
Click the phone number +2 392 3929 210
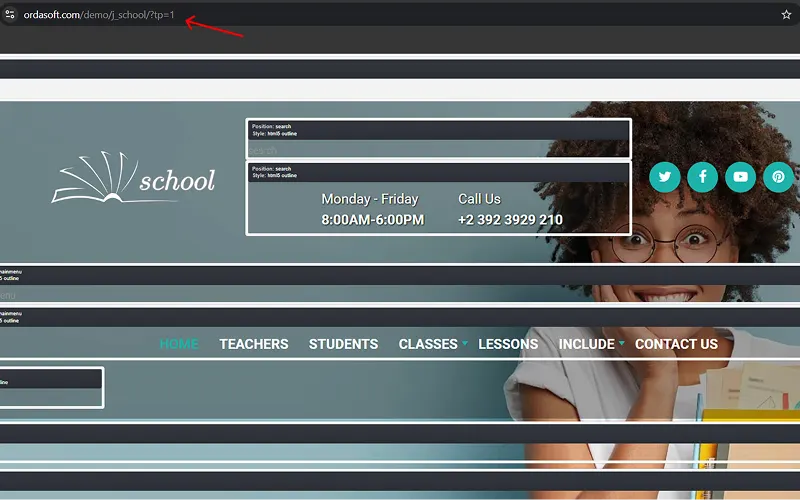(x=510, y=220)
